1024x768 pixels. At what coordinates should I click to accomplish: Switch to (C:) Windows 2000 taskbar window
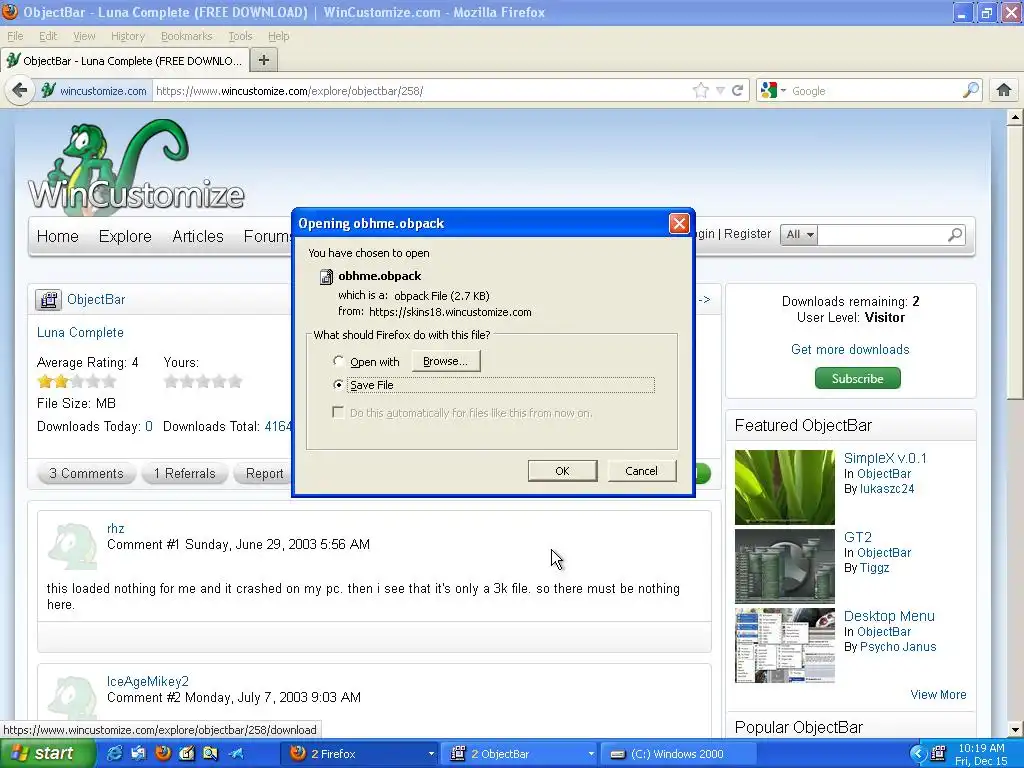(x=677, y=754)
